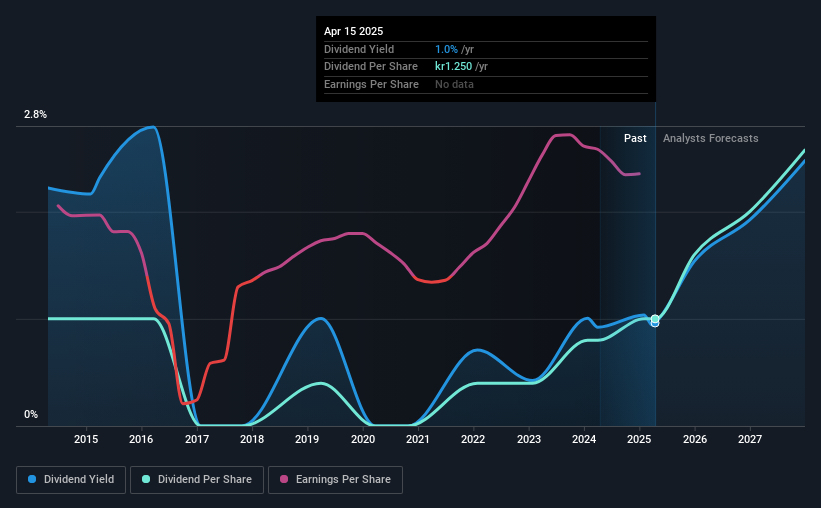This screenshot has width=821, height=508.
Task: Click the tooltip value 'kr1.250 /yr'
Action: tap(461, 67)
